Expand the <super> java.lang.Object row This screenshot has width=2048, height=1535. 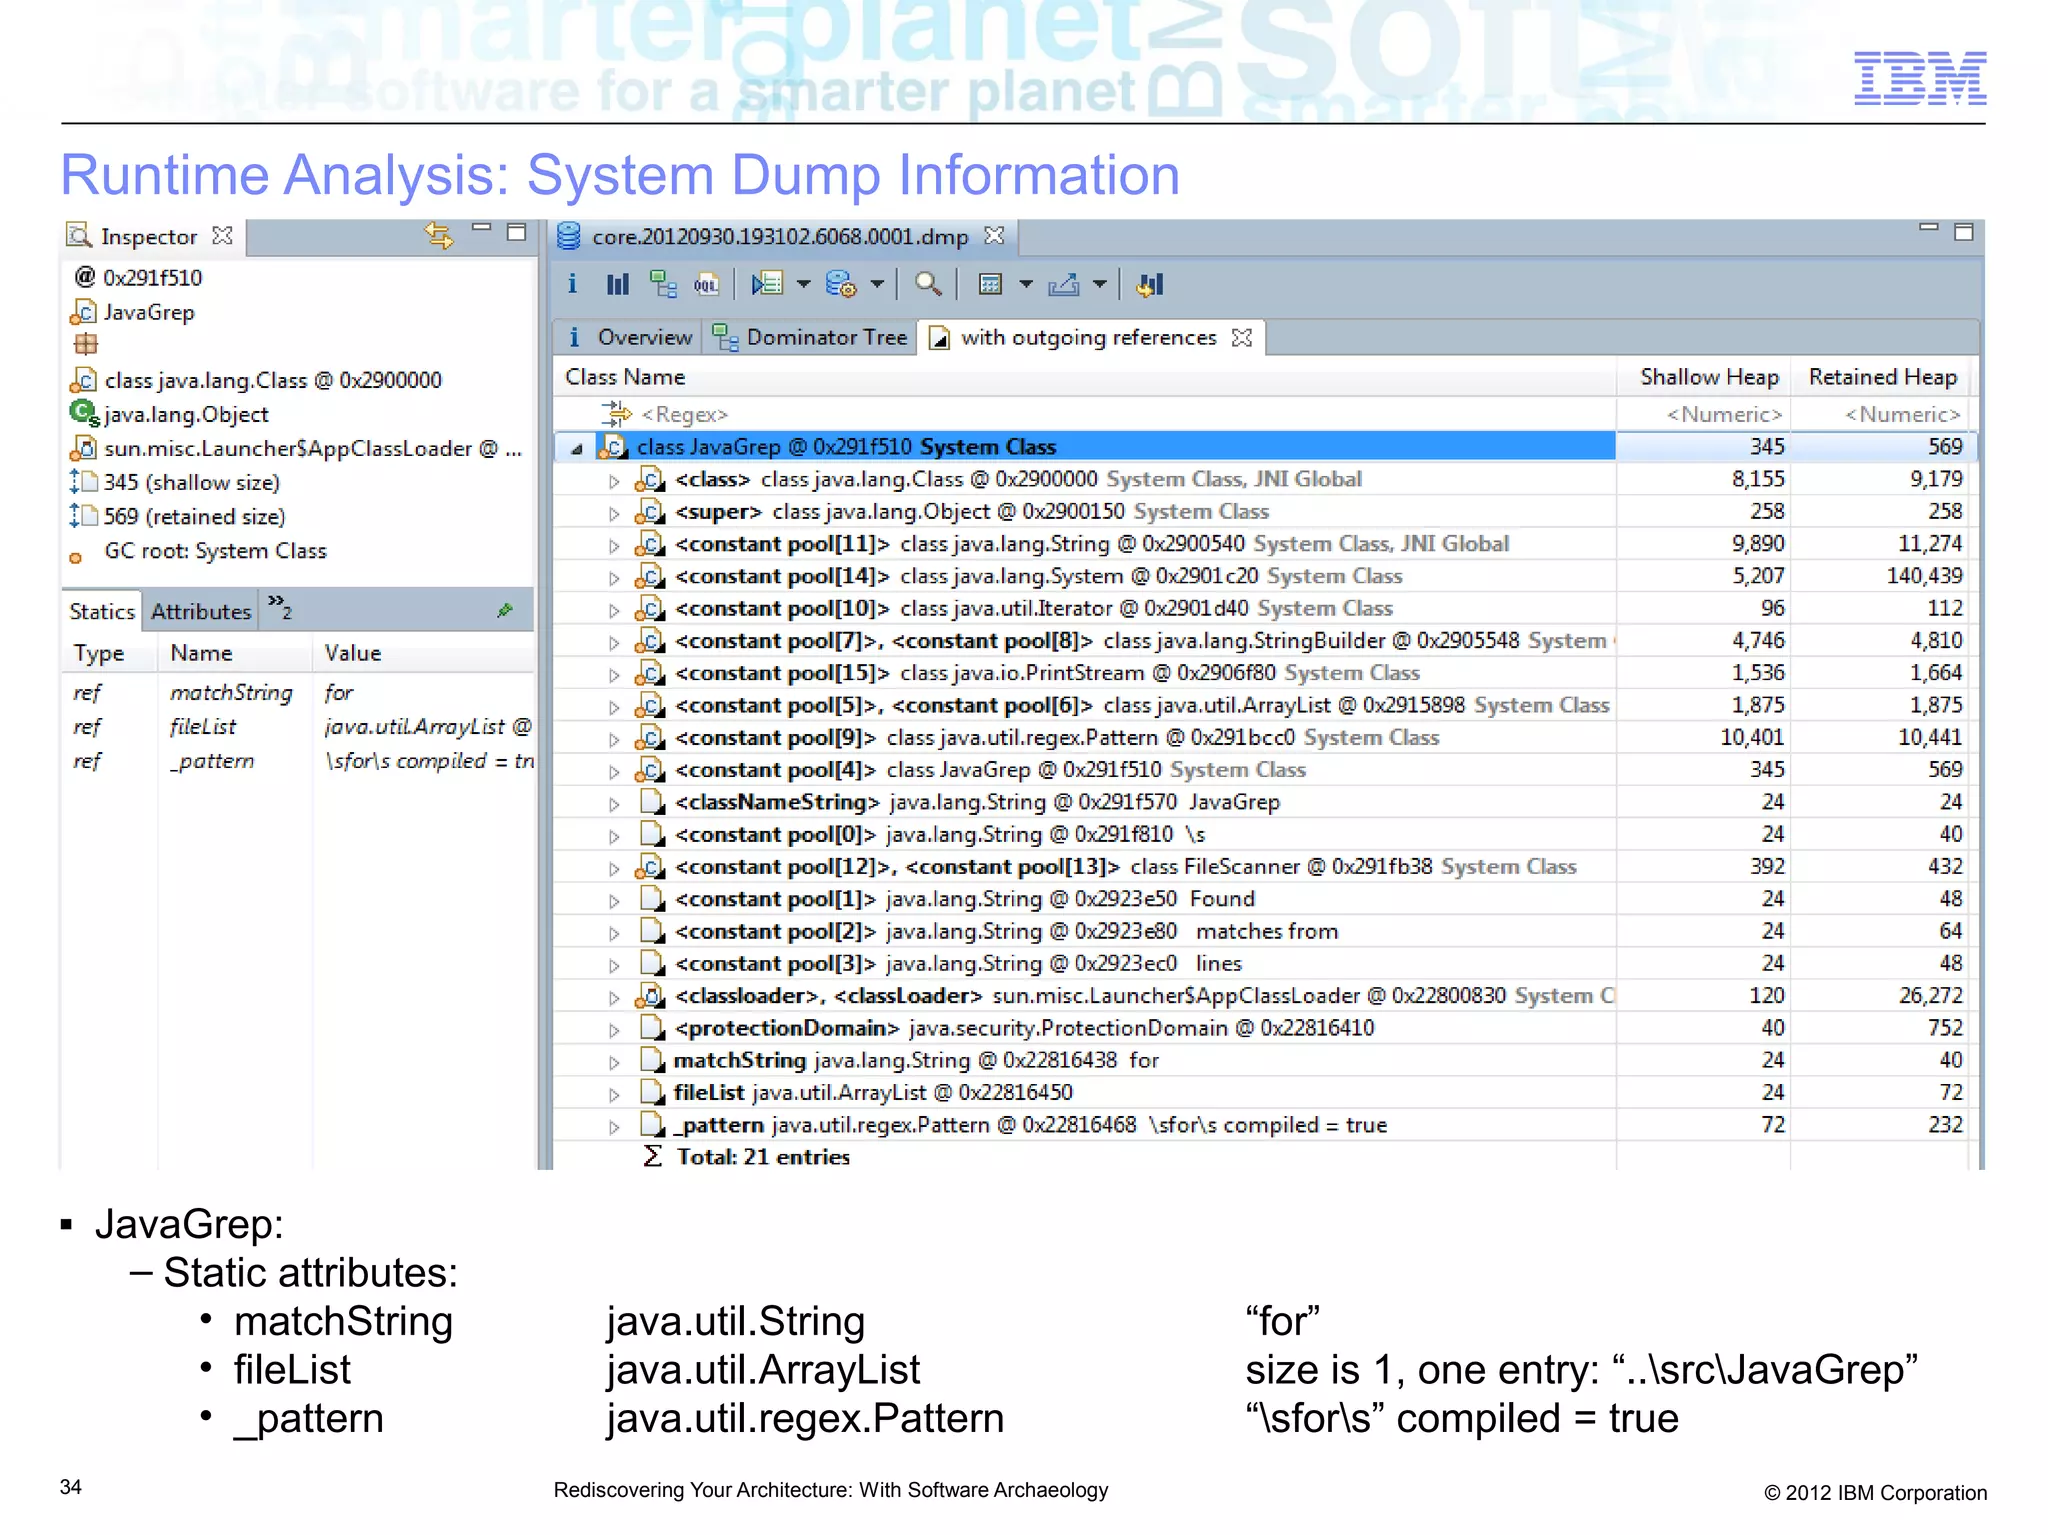[x=614, y=514]
